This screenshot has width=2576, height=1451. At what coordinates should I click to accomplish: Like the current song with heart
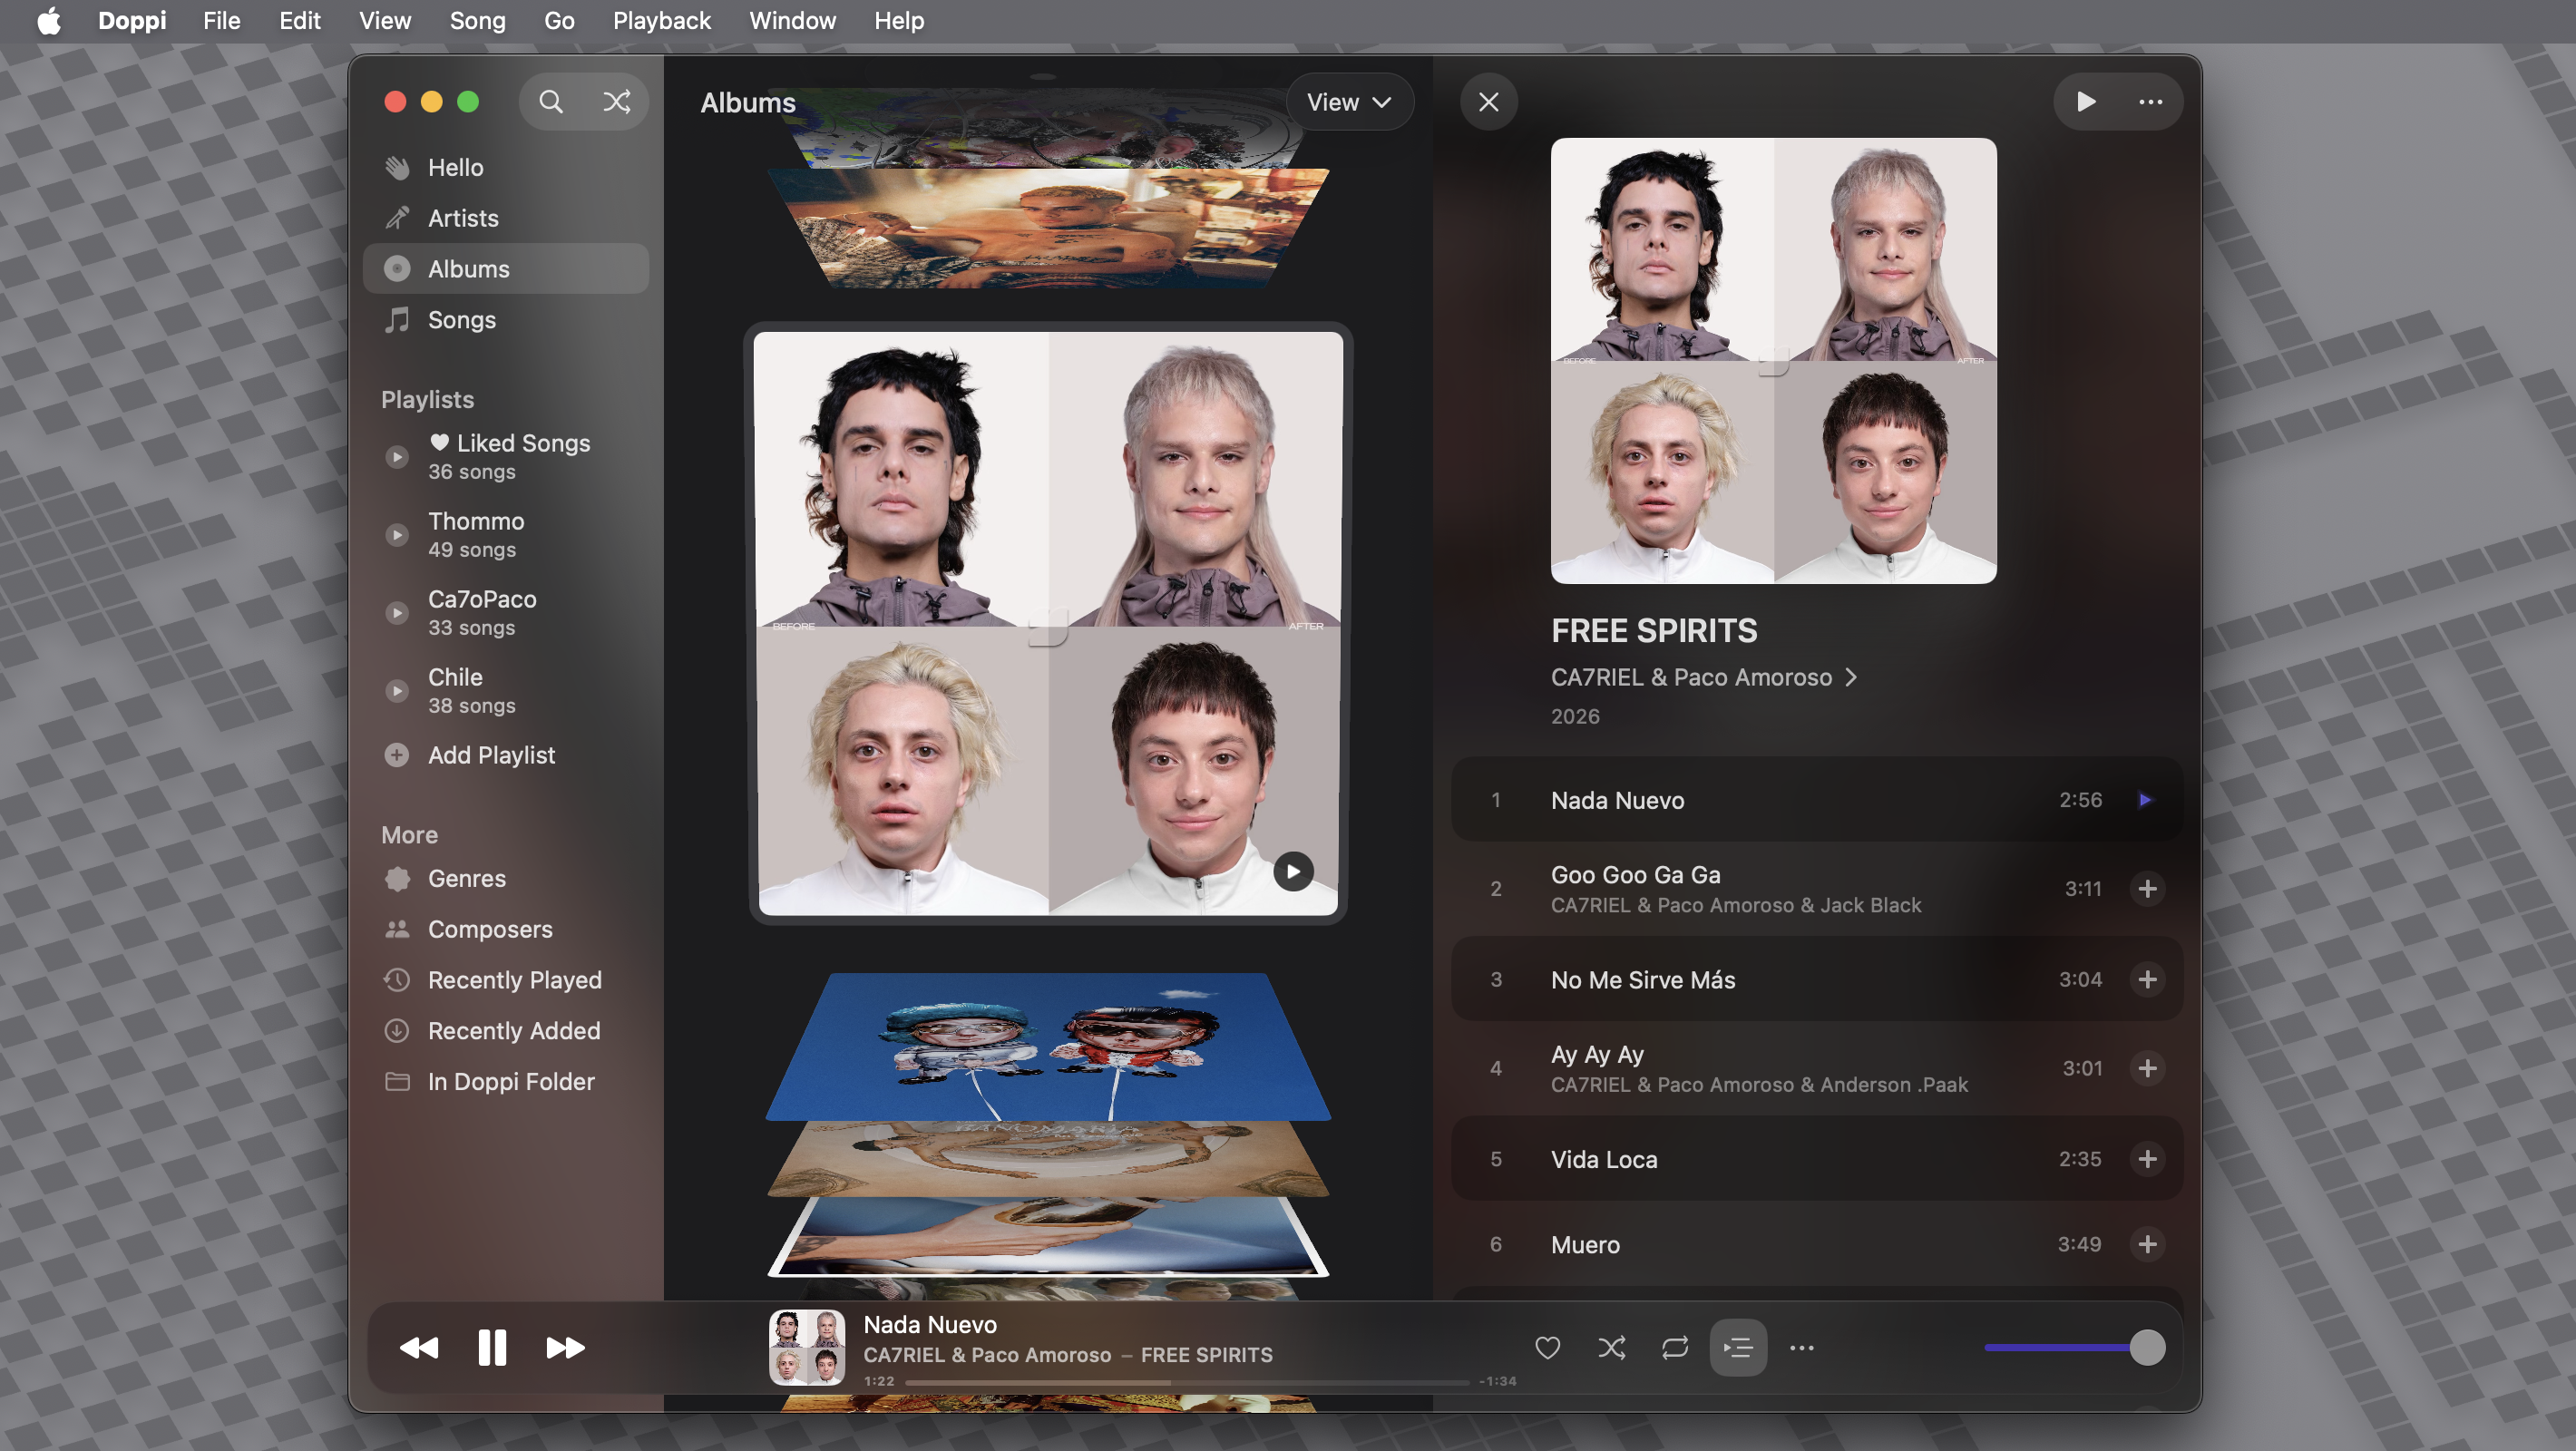1547,1348
